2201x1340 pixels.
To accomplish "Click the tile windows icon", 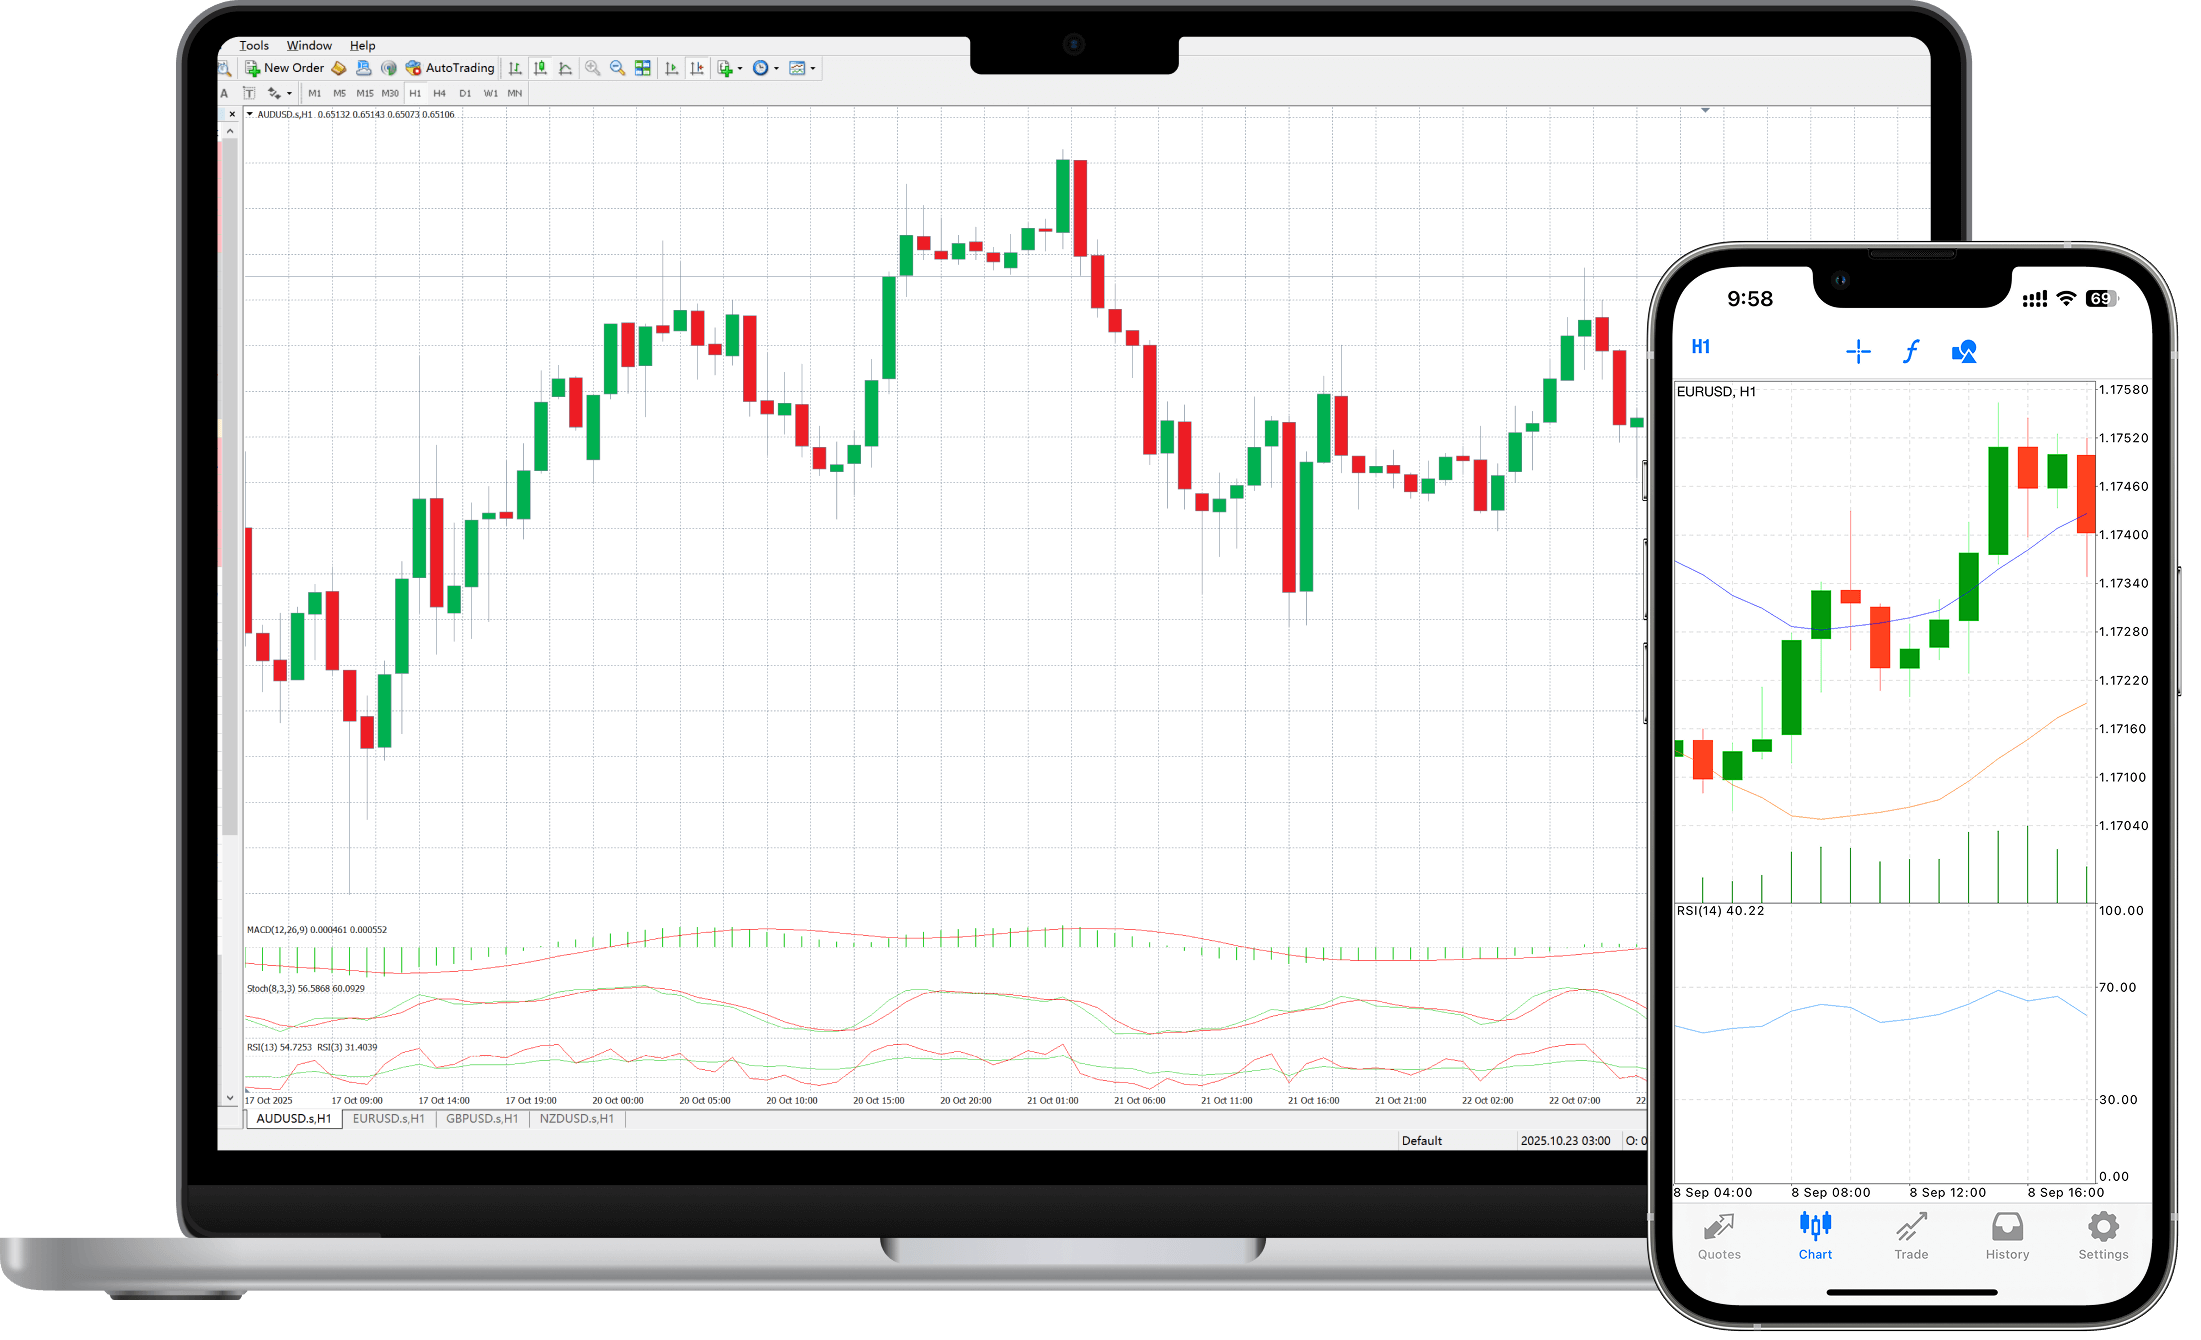I will pyautogui.click(x=643, y=68).
